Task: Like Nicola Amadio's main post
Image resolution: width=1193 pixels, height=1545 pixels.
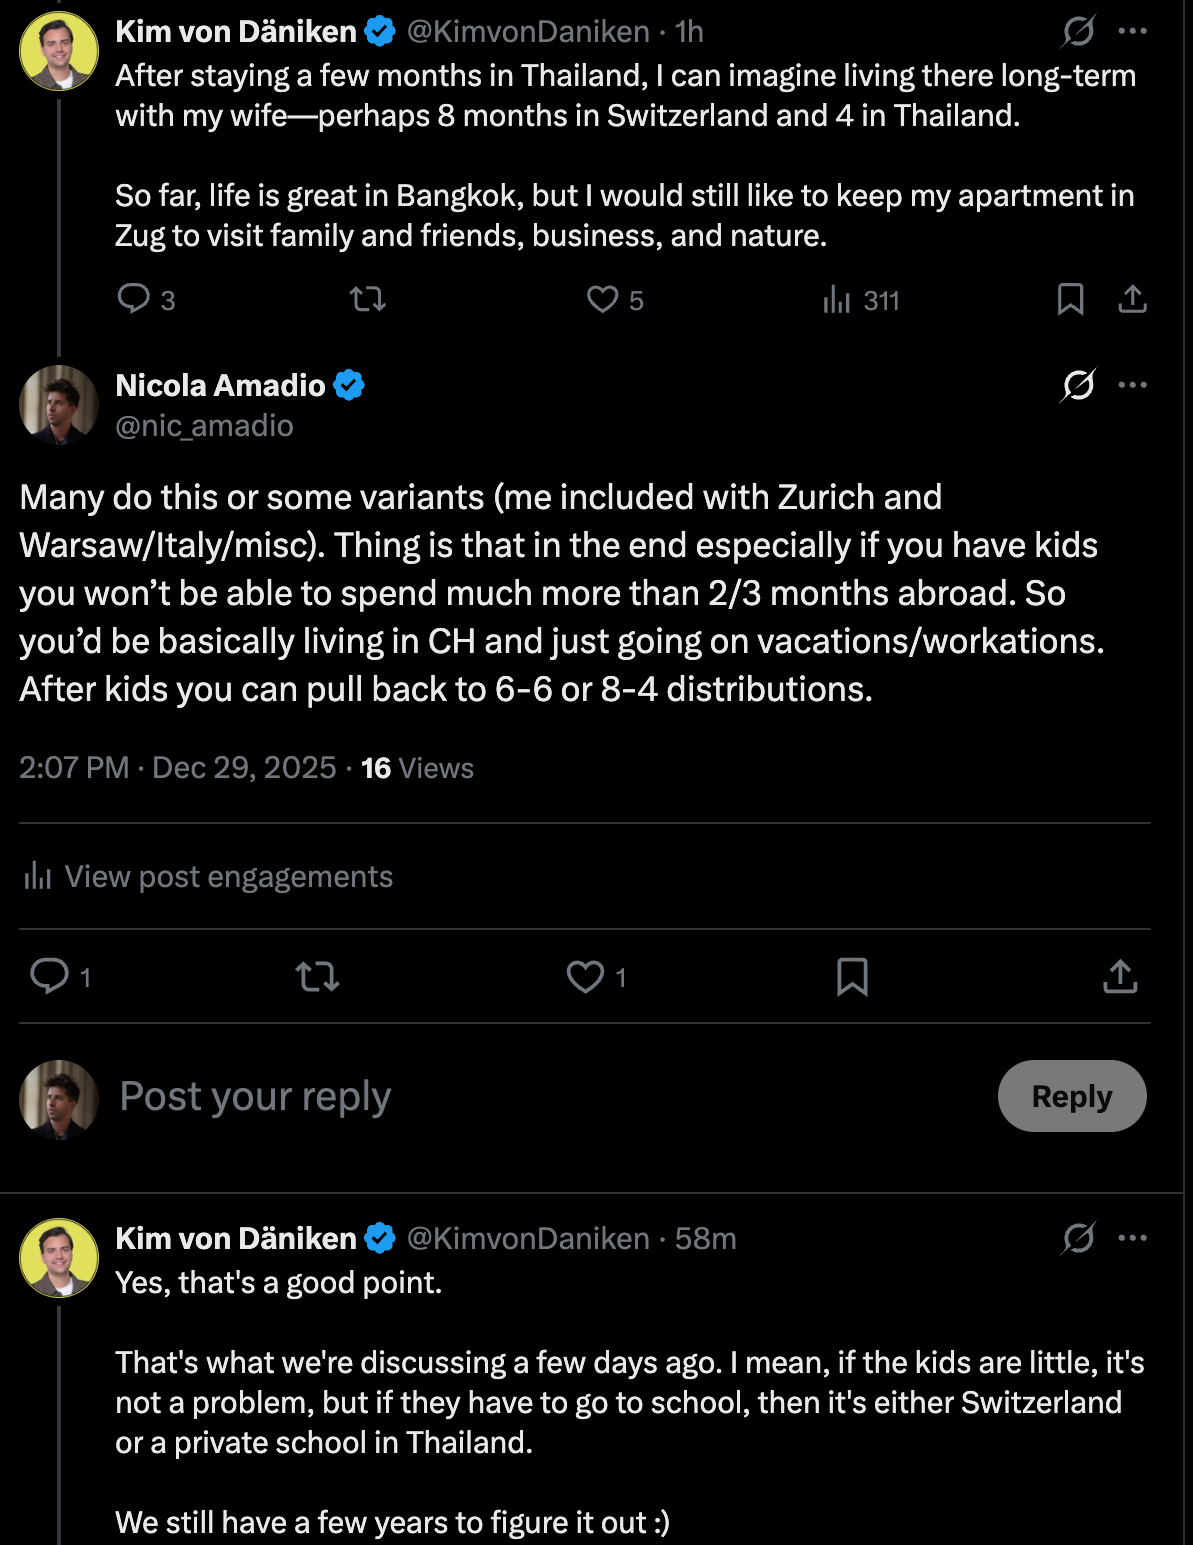Action: 586,976
